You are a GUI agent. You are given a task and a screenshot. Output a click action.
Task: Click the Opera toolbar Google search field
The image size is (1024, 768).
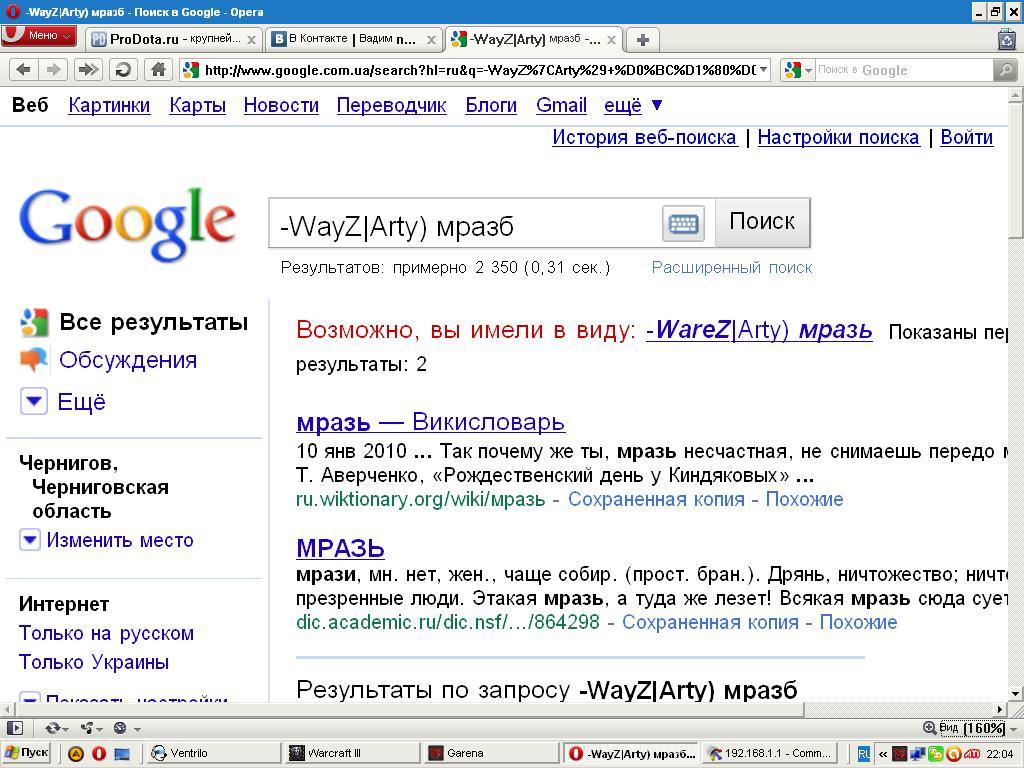point(903,70)
